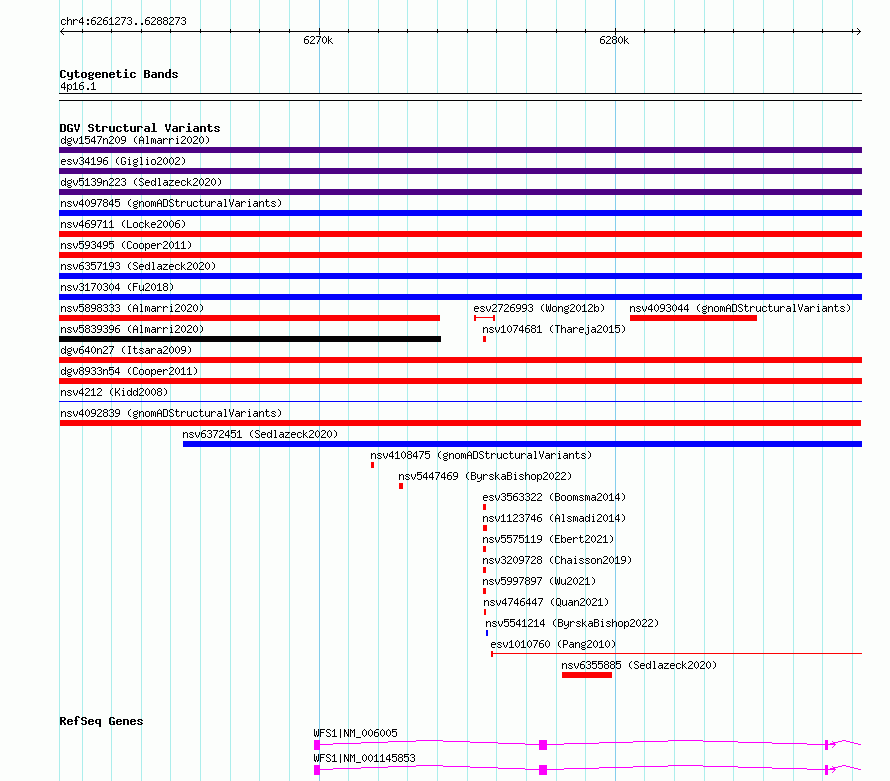Select esv1010760 (Pang2010) label

[x=553, y=644]
